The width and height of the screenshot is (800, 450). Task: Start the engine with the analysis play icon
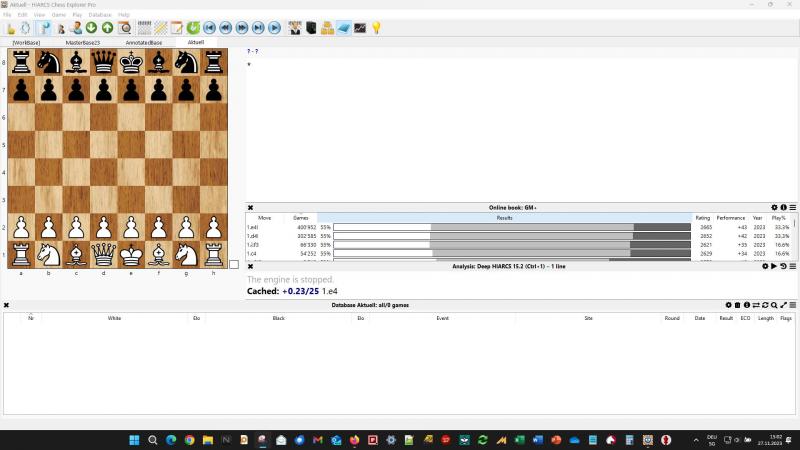774,266
